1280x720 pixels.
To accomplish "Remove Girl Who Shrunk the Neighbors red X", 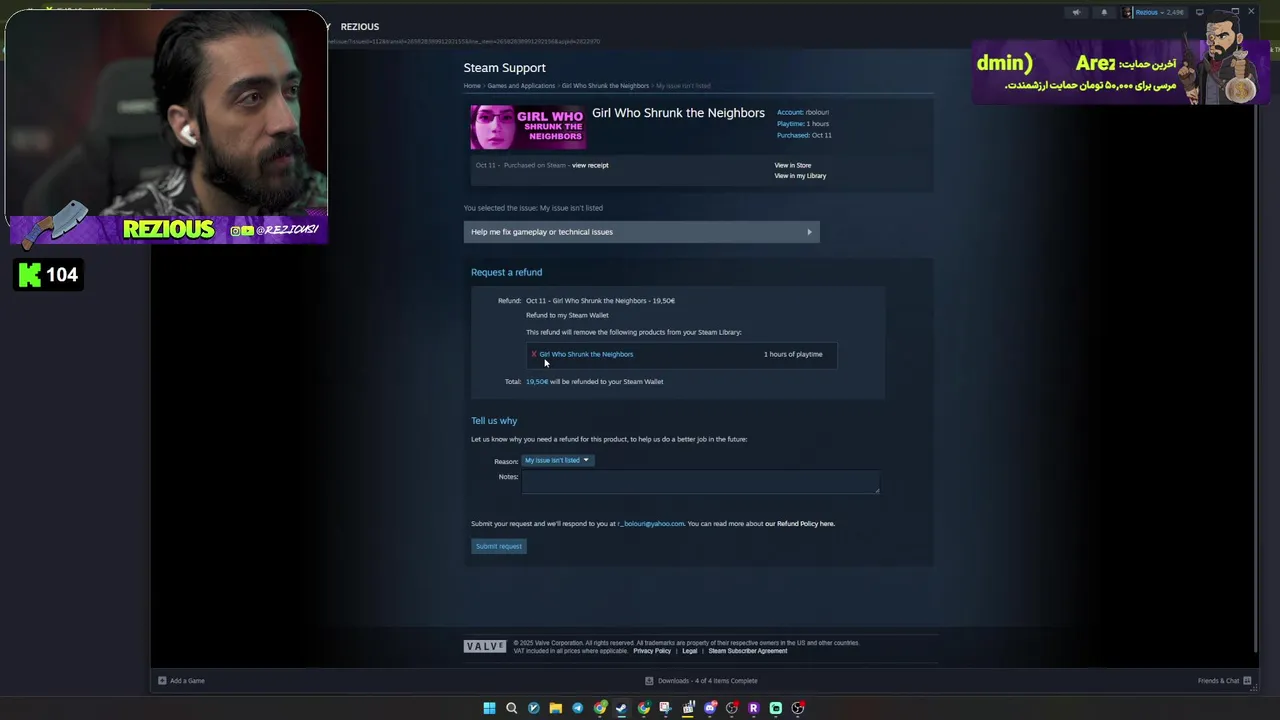I will click(534, 354).
